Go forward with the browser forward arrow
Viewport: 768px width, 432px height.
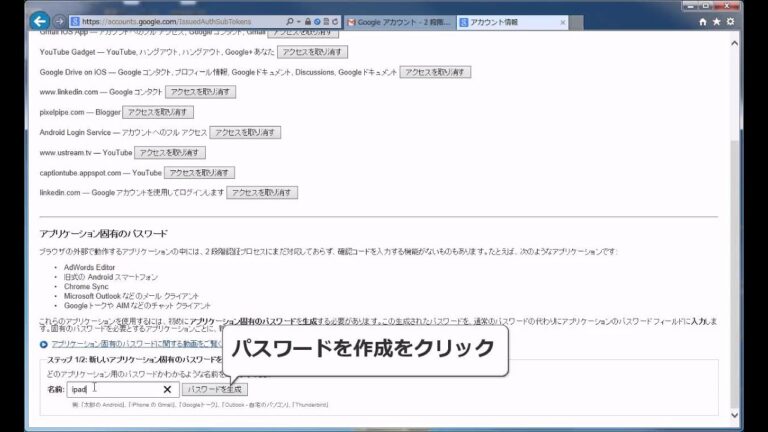59,22
